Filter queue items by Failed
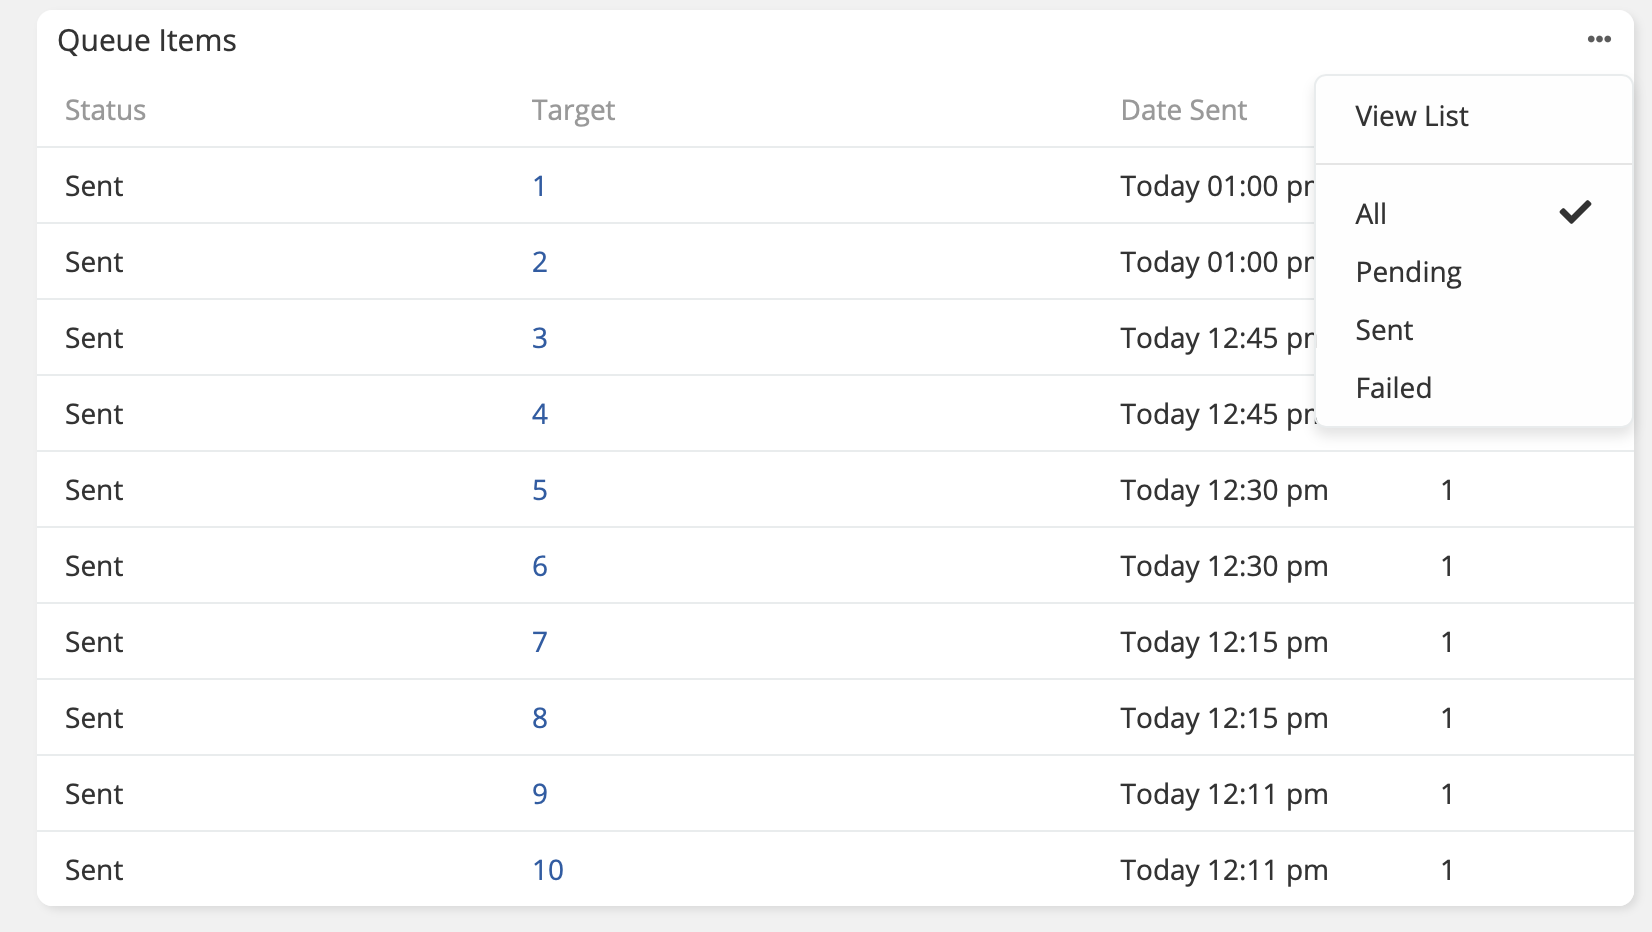Viewport: 1652px width, 932px height. click(1393, 388)
